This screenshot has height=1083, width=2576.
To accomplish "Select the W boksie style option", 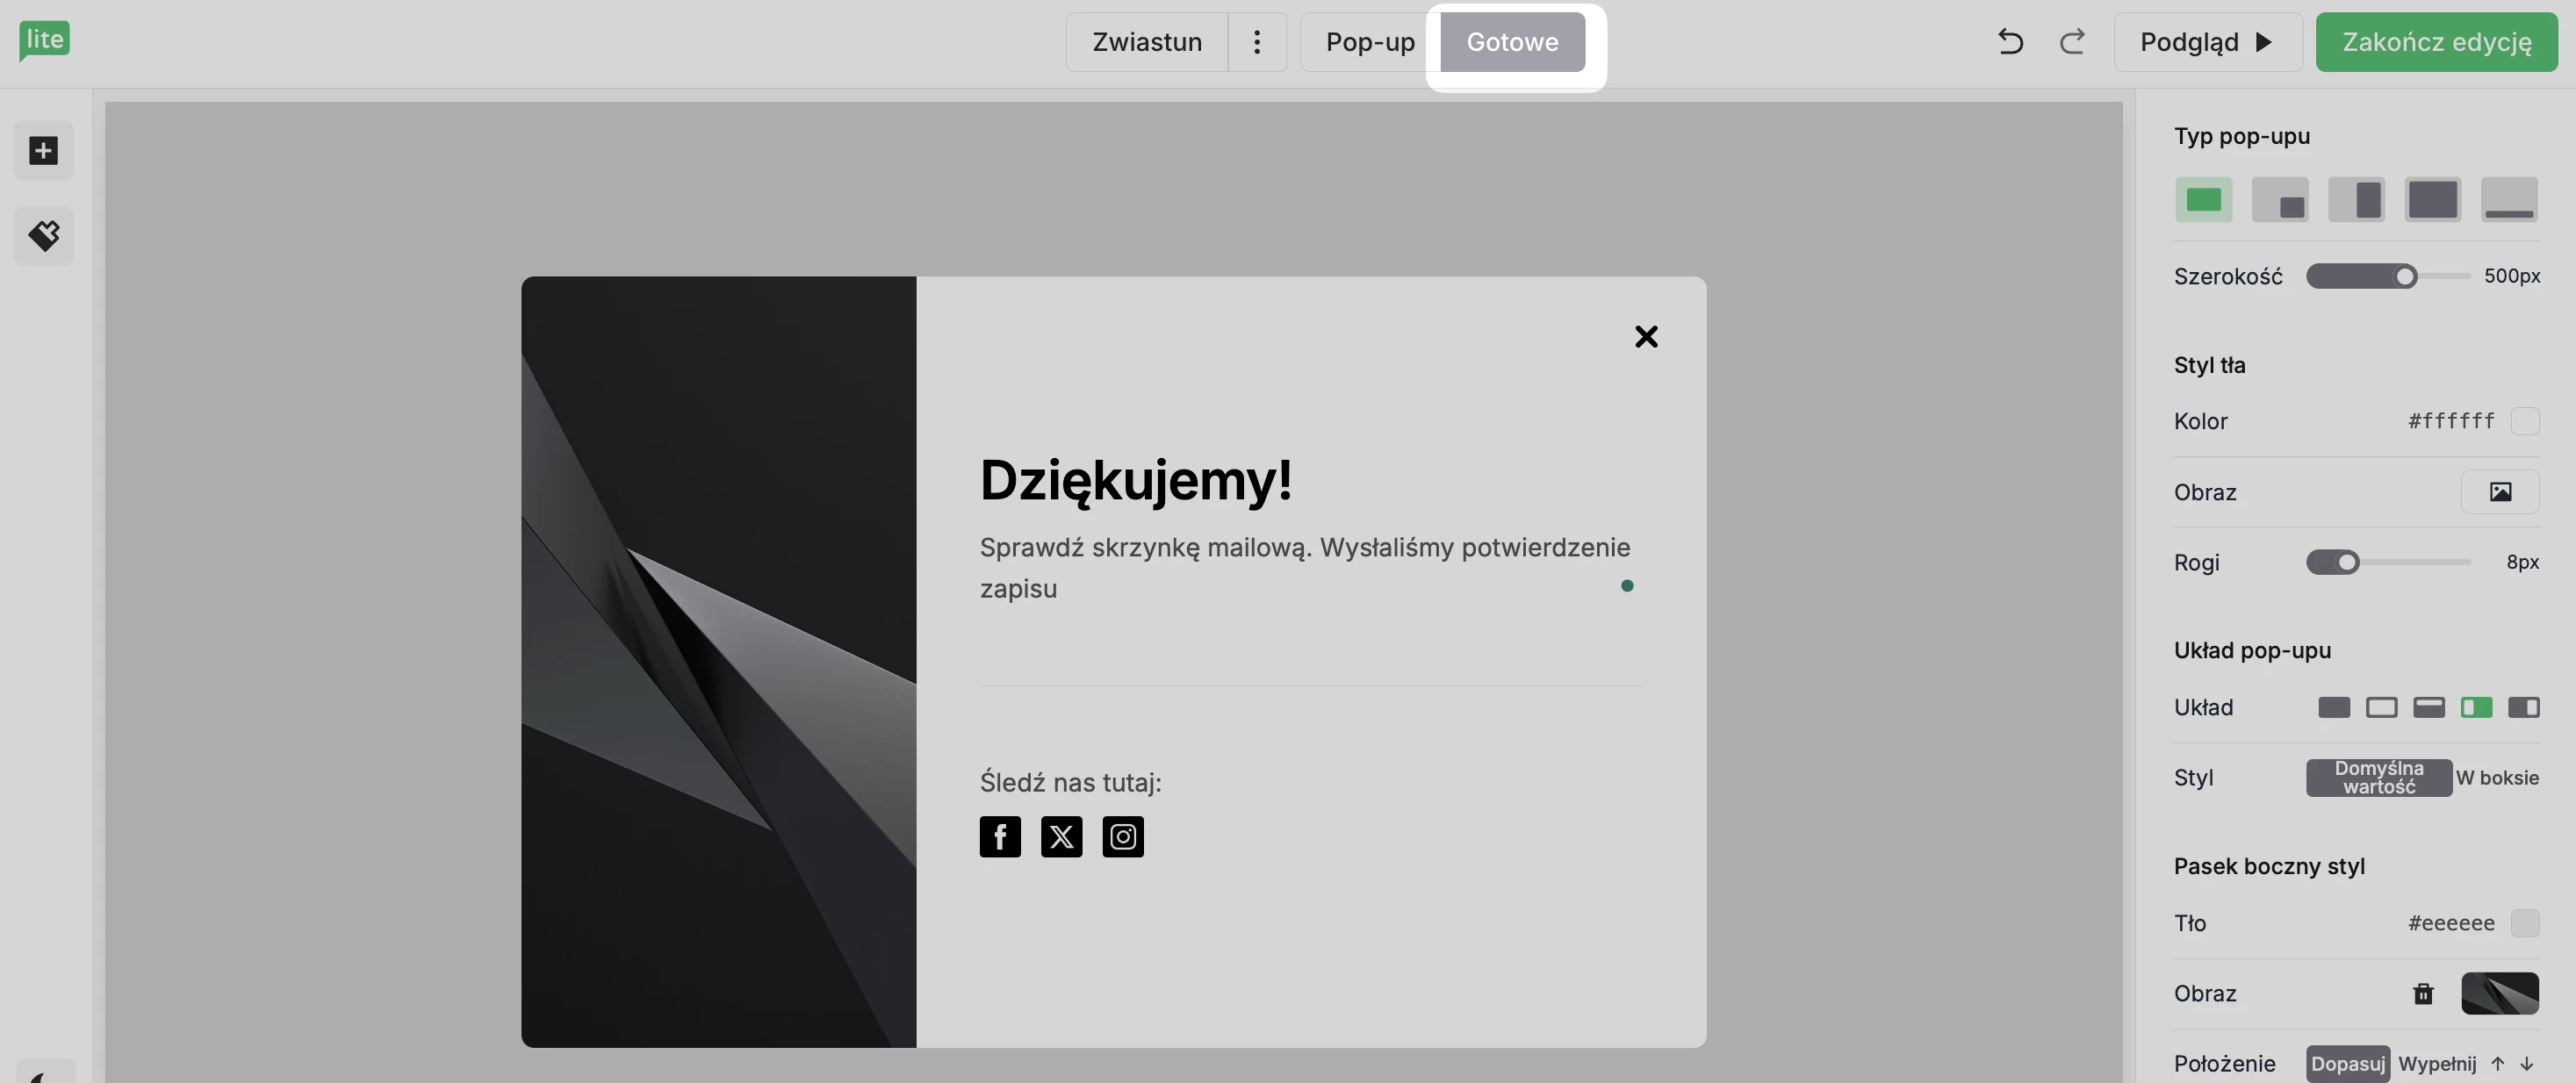I will (2497, 778).
